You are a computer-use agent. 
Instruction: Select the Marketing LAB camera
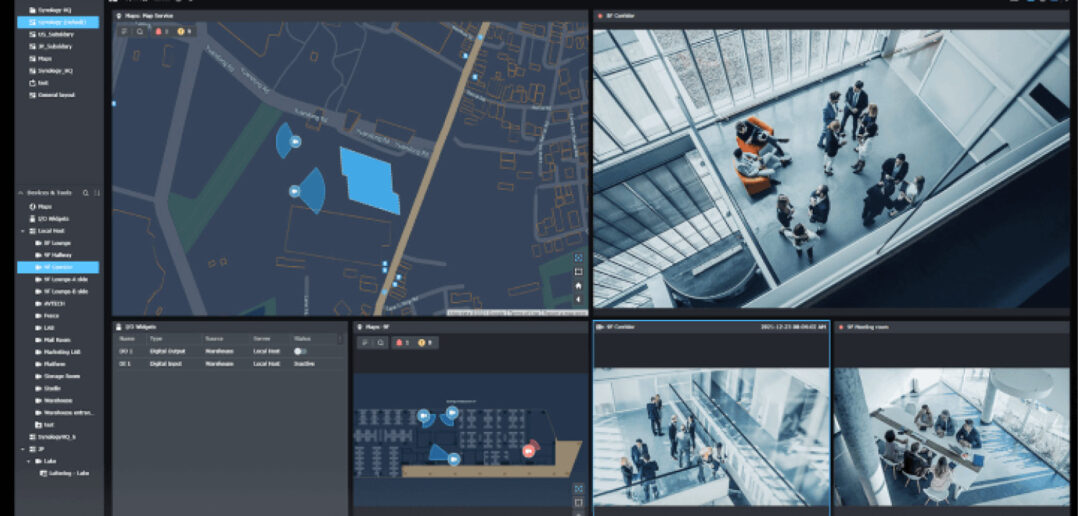(x=58, y=352)
